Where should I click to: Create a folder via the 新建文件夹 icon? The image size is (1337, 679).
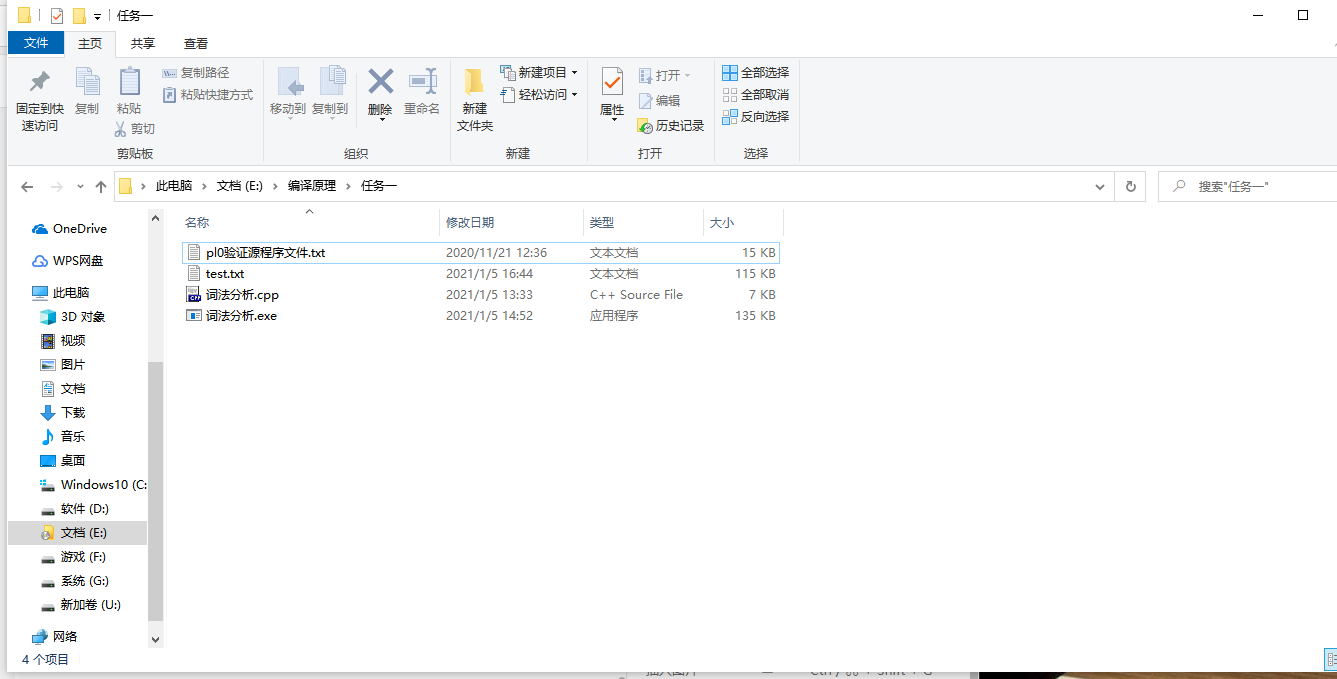[x=473, y=95]
